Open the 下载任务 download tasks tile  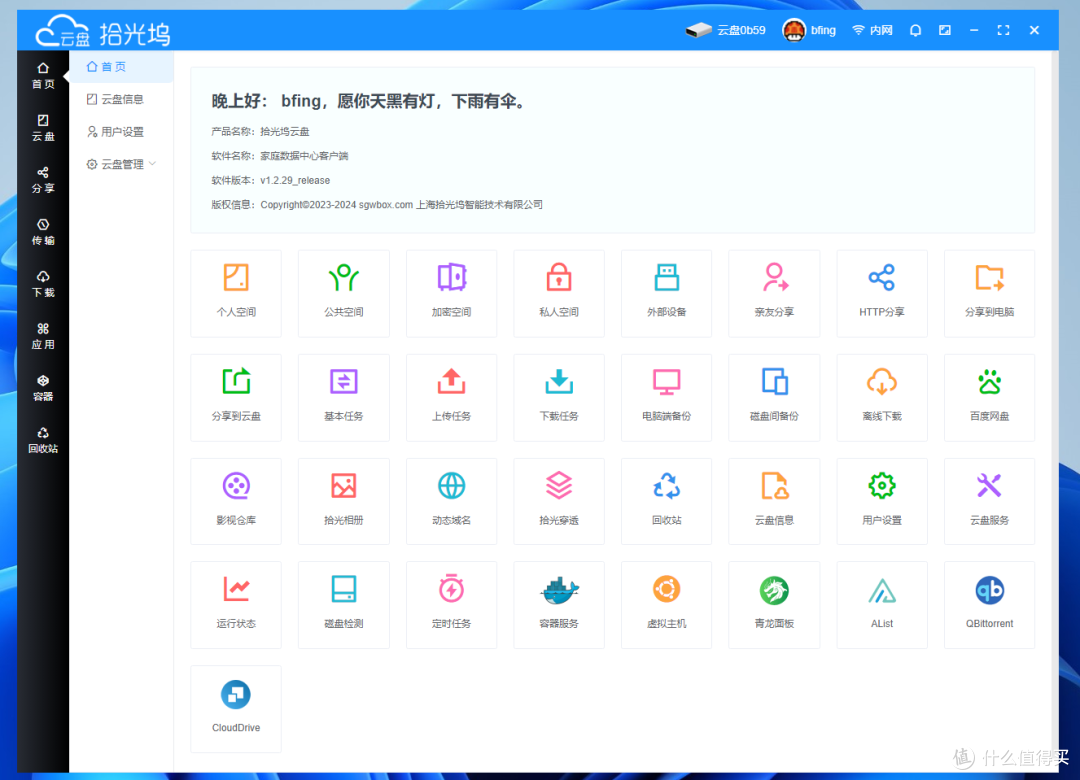tap(559, 397)
